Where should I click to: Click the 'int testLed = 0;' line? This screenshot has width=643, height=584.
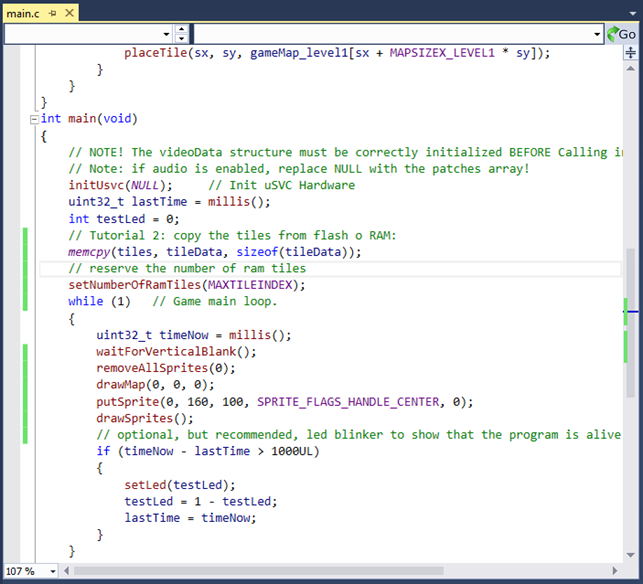click(x=124, y=219)
